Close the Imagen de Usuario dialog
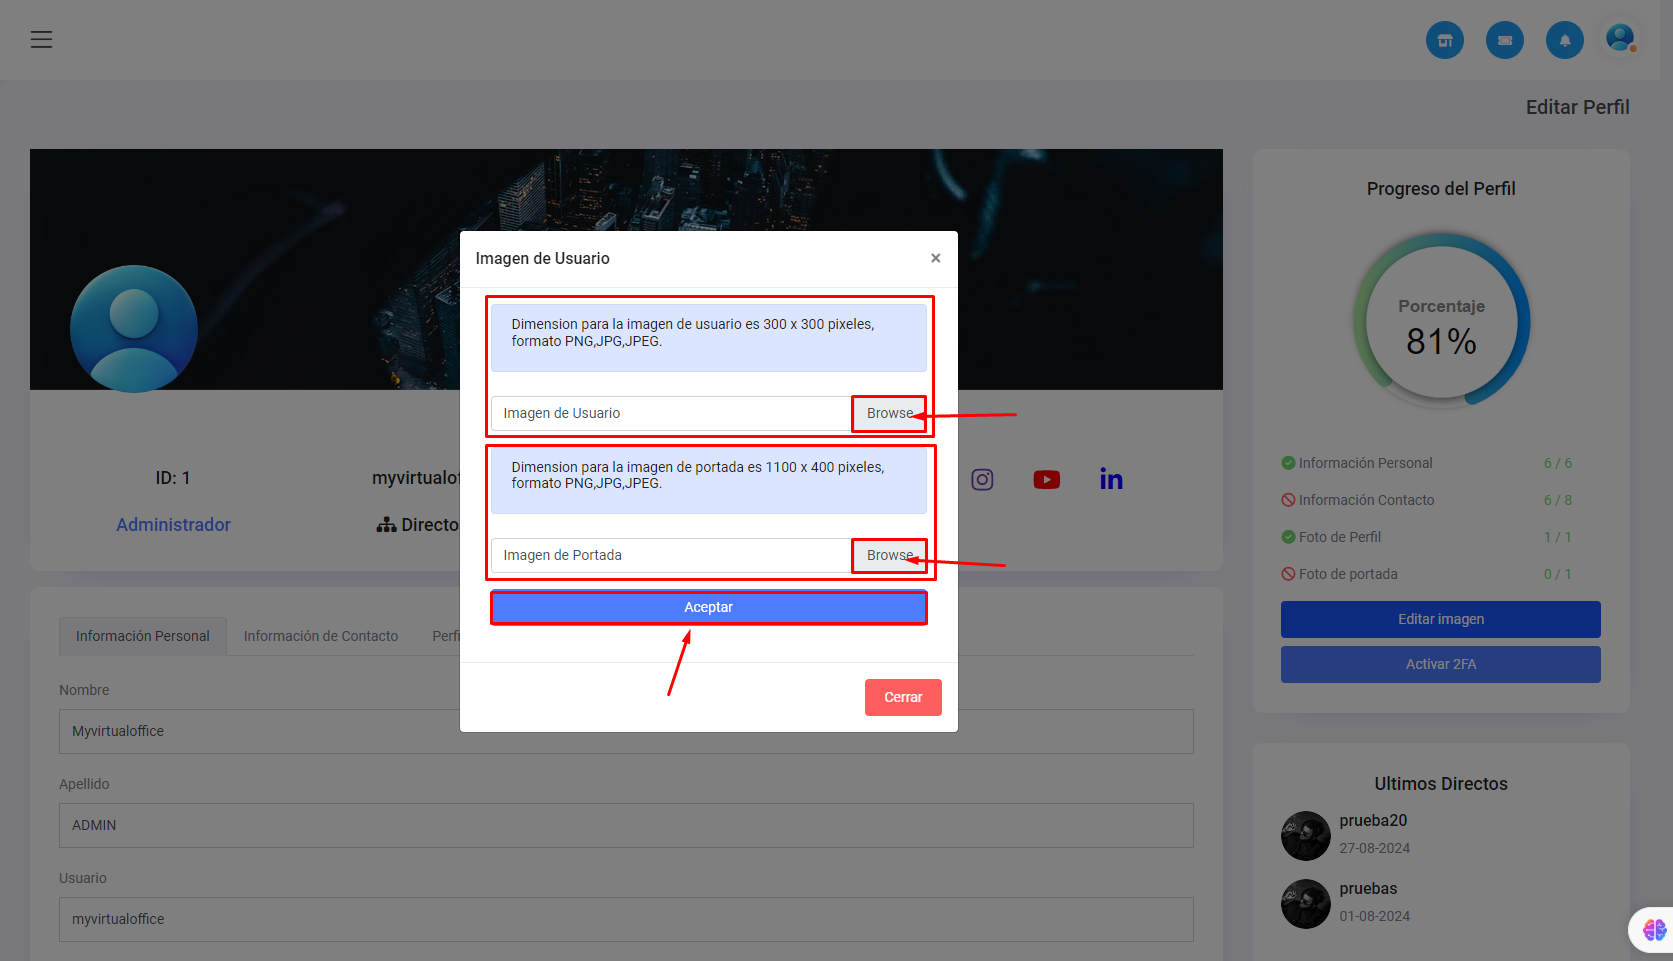1673x961 pixels. pos(935,258)
